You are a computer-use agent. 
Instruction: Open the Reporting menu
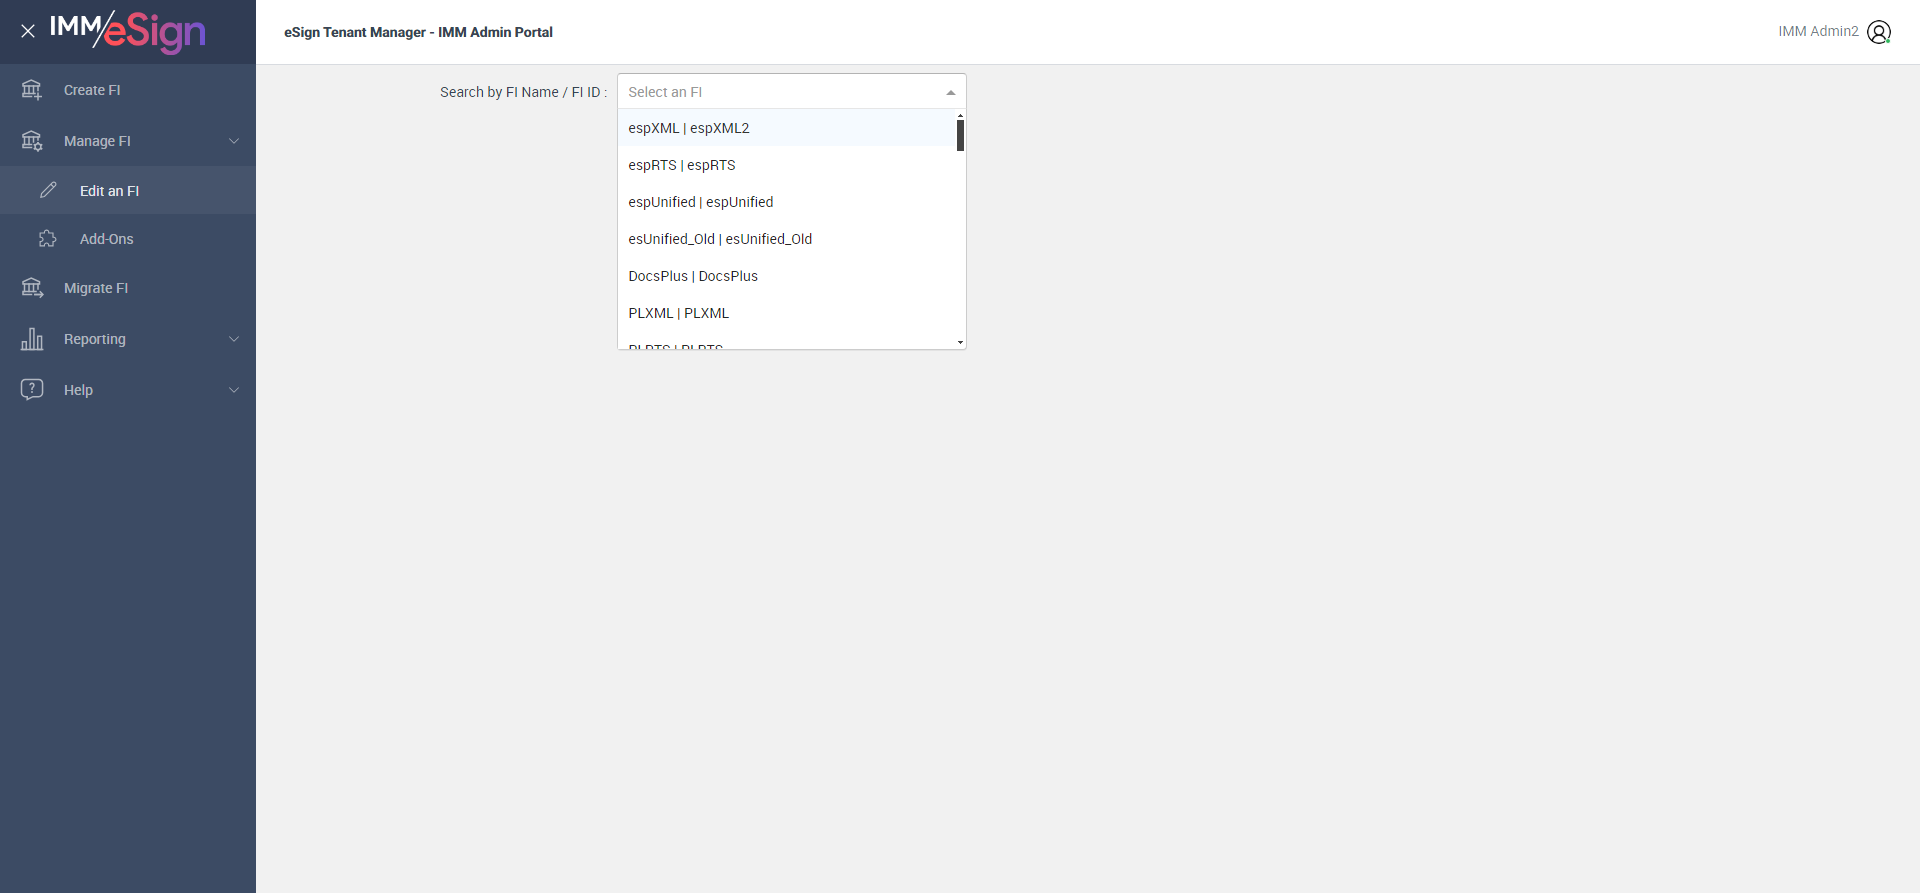tap(128, 339)
